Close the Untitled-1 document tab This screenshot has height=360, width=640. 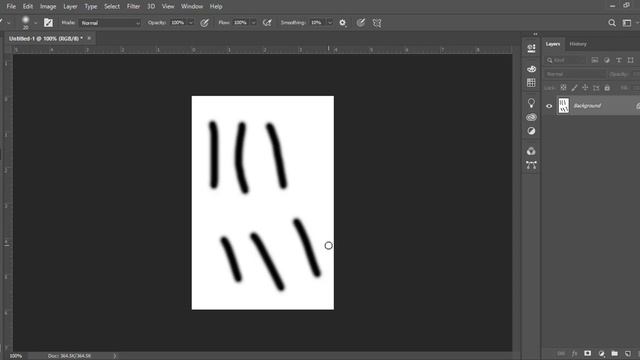(89, 38)
